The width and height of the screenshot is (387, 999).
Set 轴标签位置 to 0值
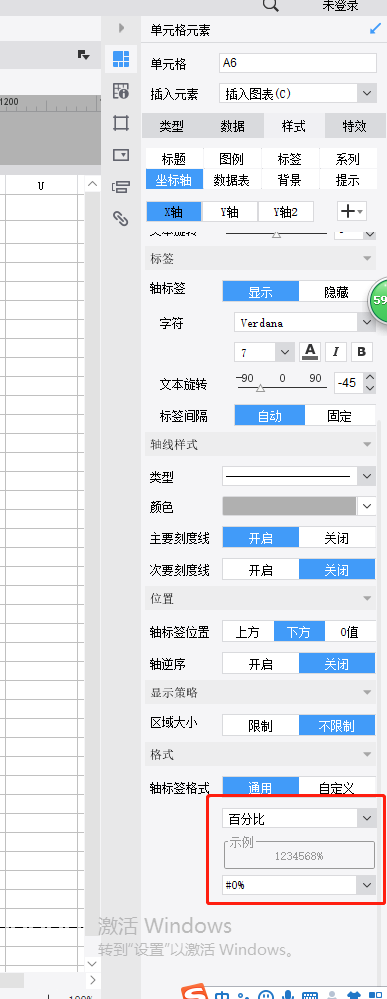click(x=349, y=632)
